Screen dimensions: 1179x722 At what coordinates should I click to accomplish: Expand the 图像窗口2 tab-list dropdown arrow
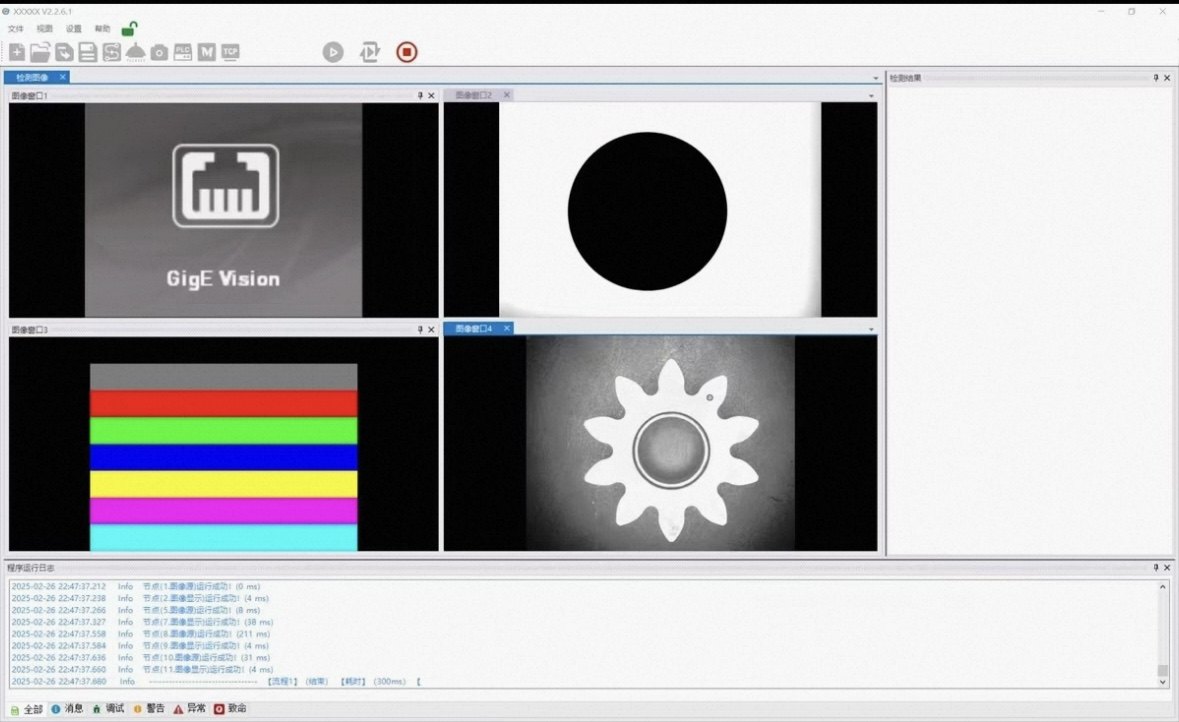871,96
